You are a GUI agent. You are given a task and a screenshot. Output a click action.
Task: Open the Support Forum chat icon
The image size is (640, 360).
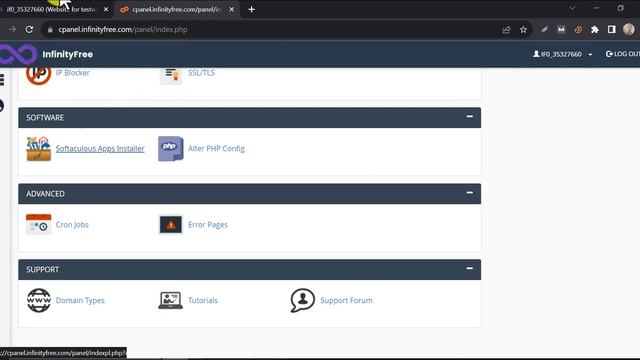[302, 300]
